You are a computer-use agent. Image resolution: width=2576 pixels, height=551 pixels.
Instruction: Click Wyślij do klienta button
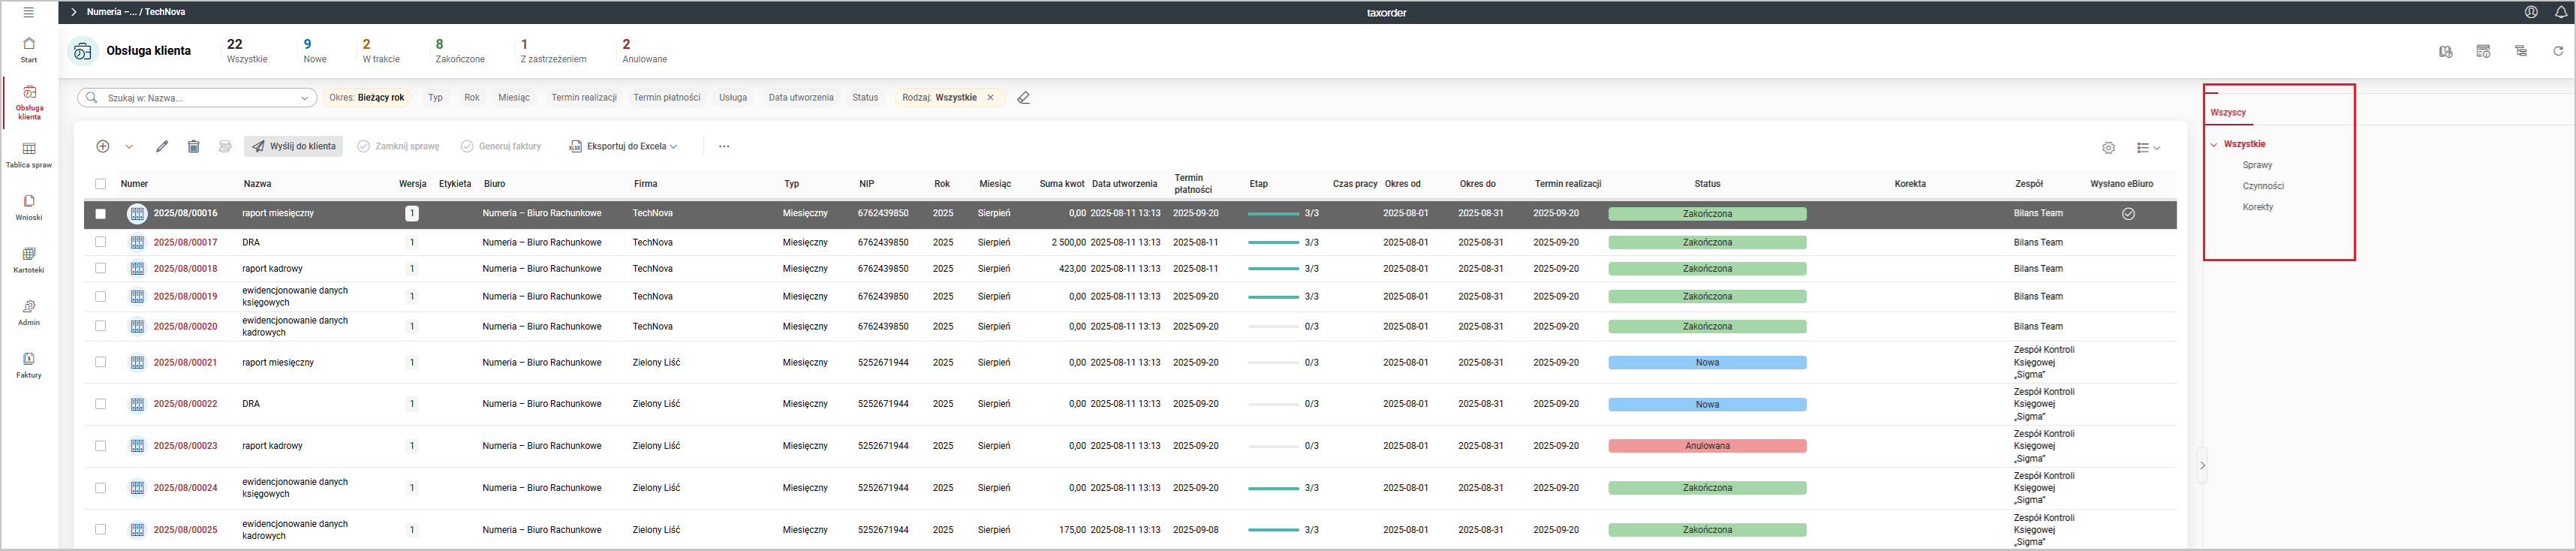click(294, 147)
